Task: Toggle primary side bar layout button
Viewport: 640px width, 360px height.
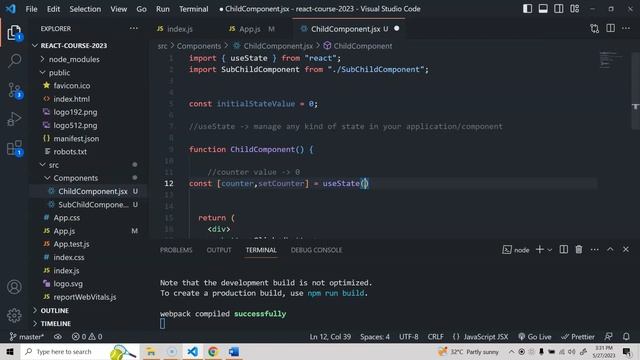Action: 527,9
